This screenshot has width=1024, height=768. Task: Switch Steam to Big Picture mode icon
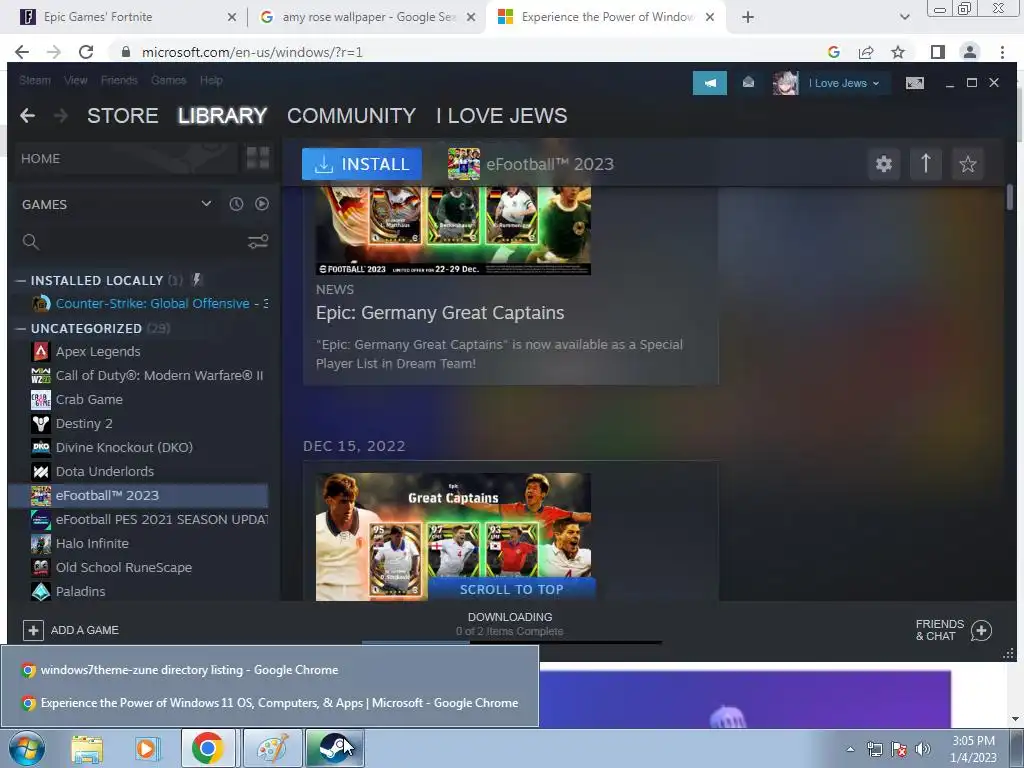[914, 83]
